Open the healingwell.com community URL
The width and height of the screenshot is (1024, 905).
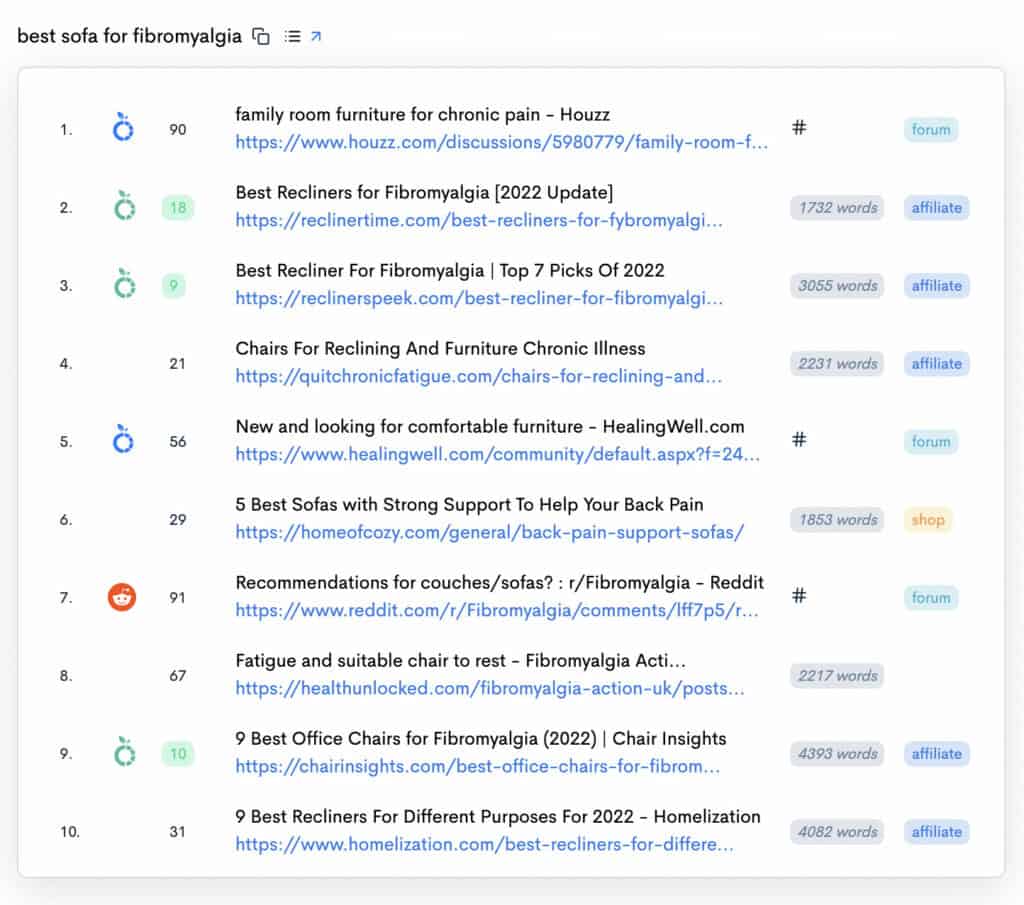(498, 454)
